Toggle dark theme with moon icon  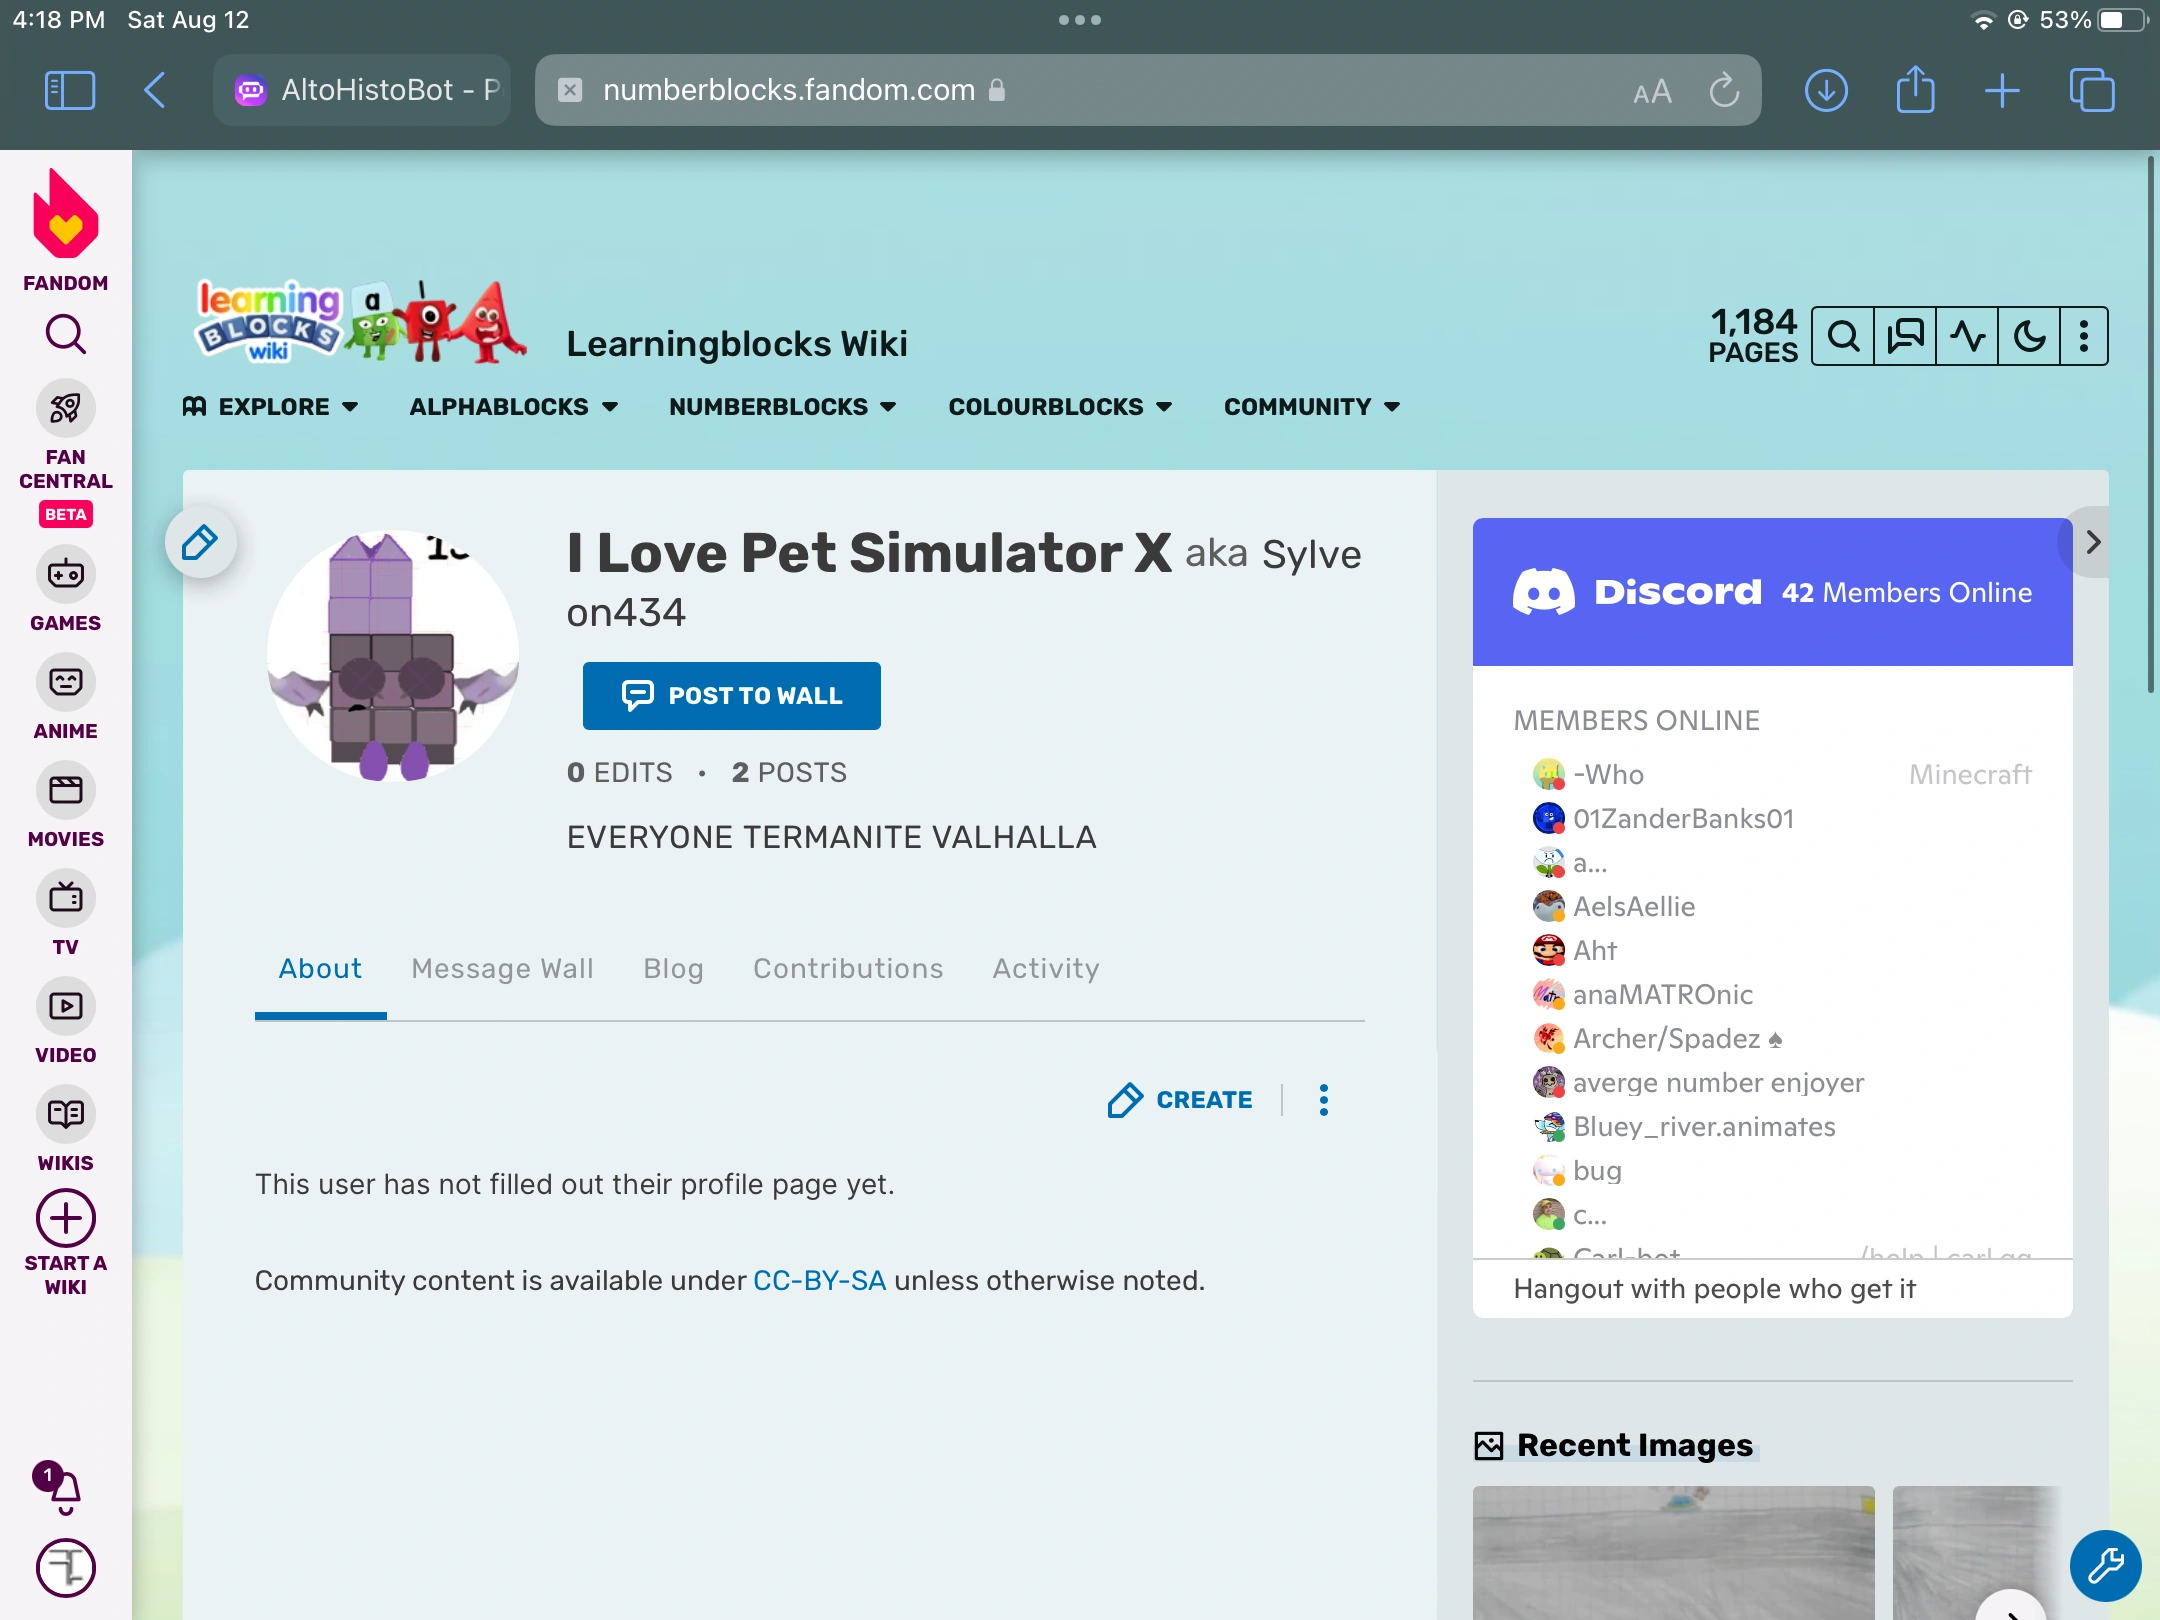(x=2029, y=336)
